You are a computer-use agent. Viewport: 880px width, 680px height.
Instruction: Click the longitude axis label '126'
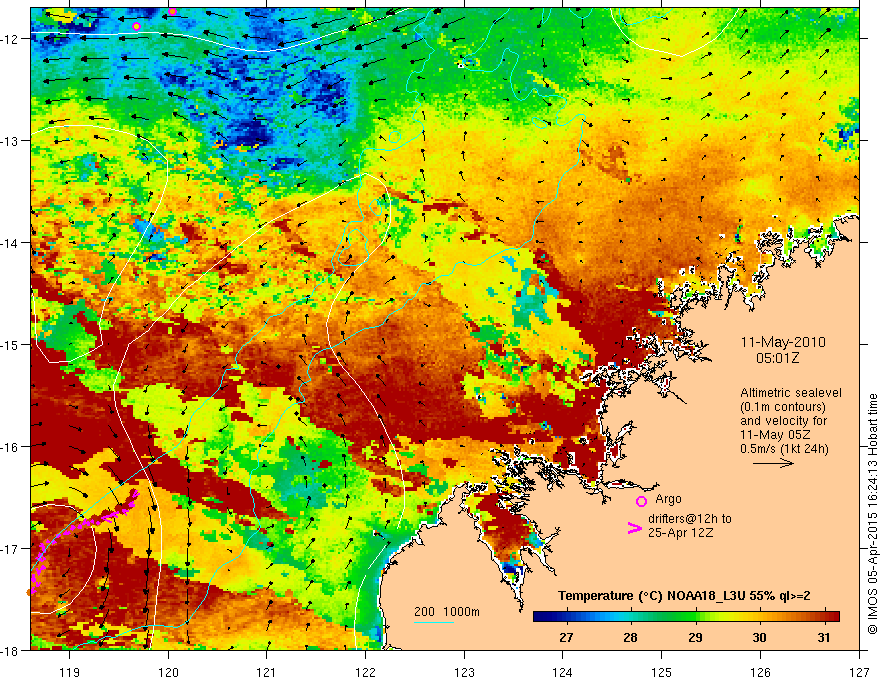(760, 672)
